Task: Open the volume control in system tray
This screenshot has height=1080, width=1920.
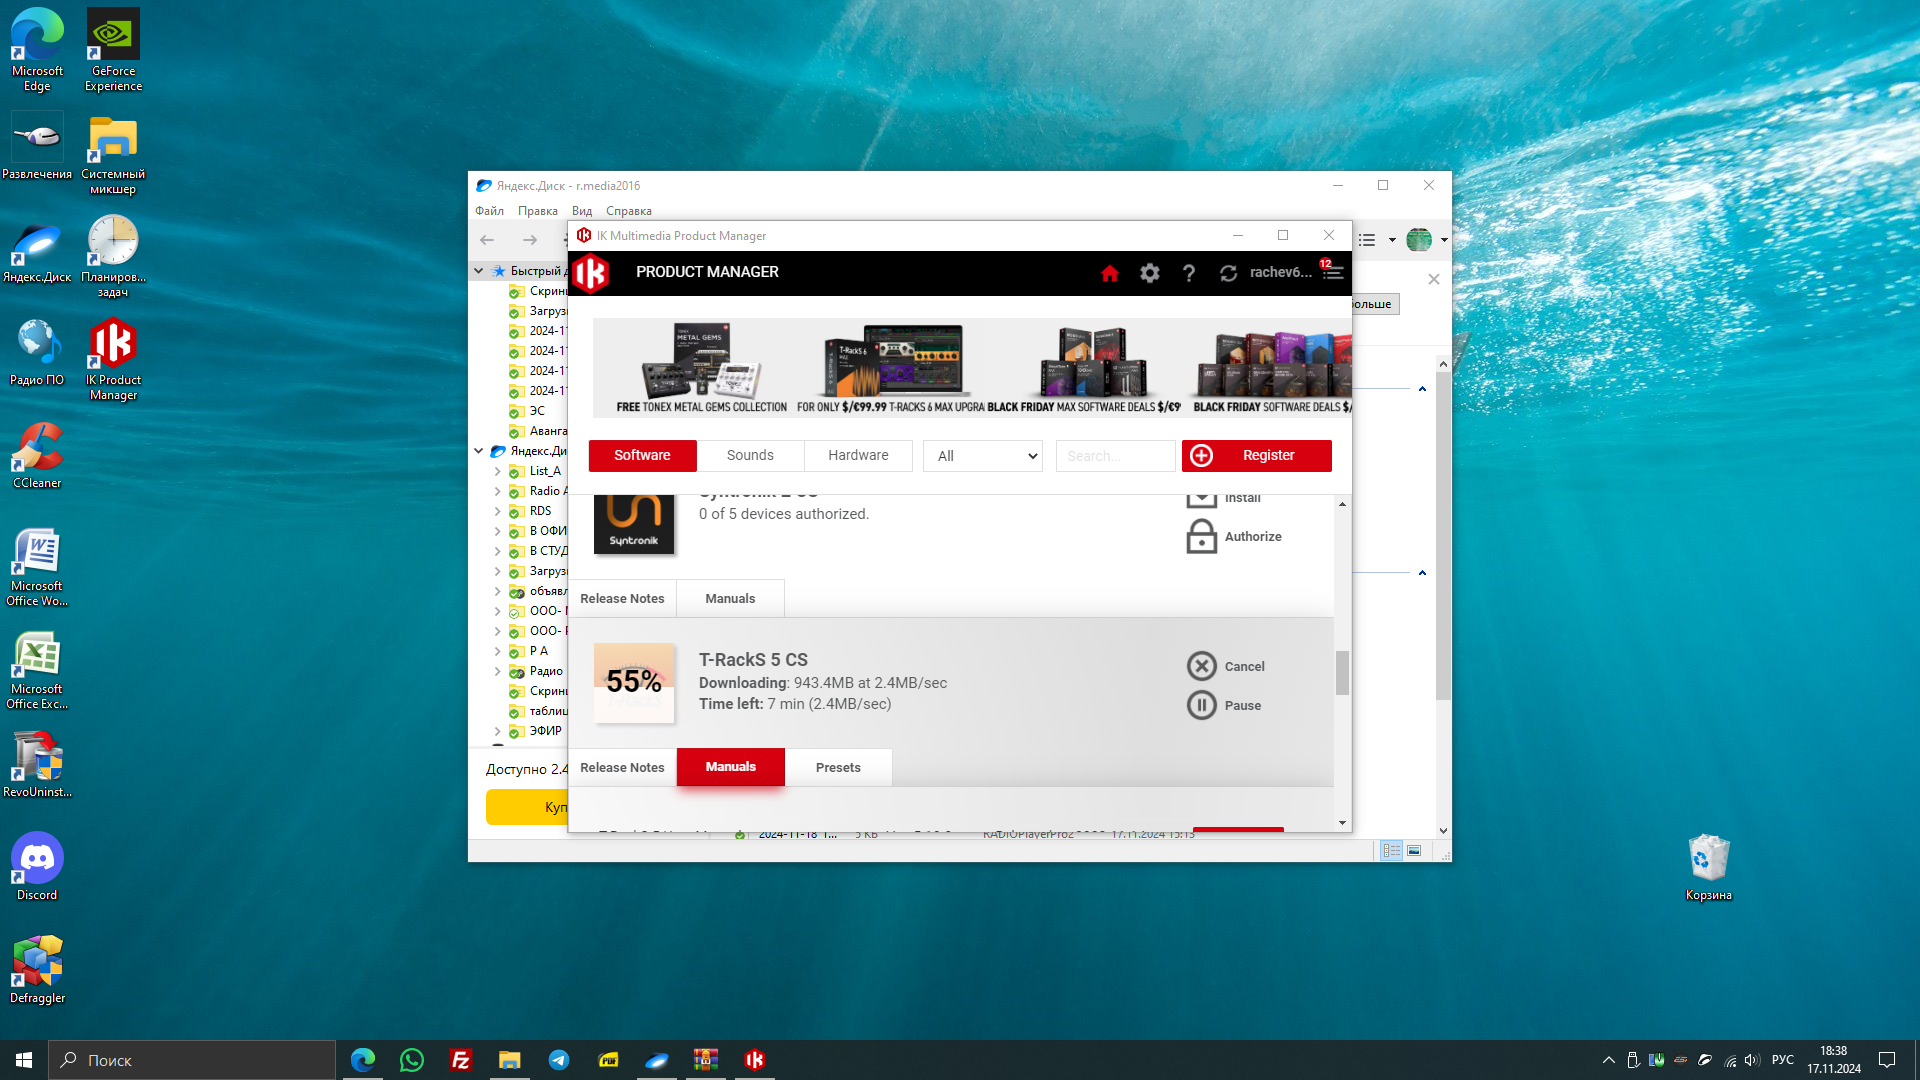Action: pyautogui.click(x=1751, y=1060)
